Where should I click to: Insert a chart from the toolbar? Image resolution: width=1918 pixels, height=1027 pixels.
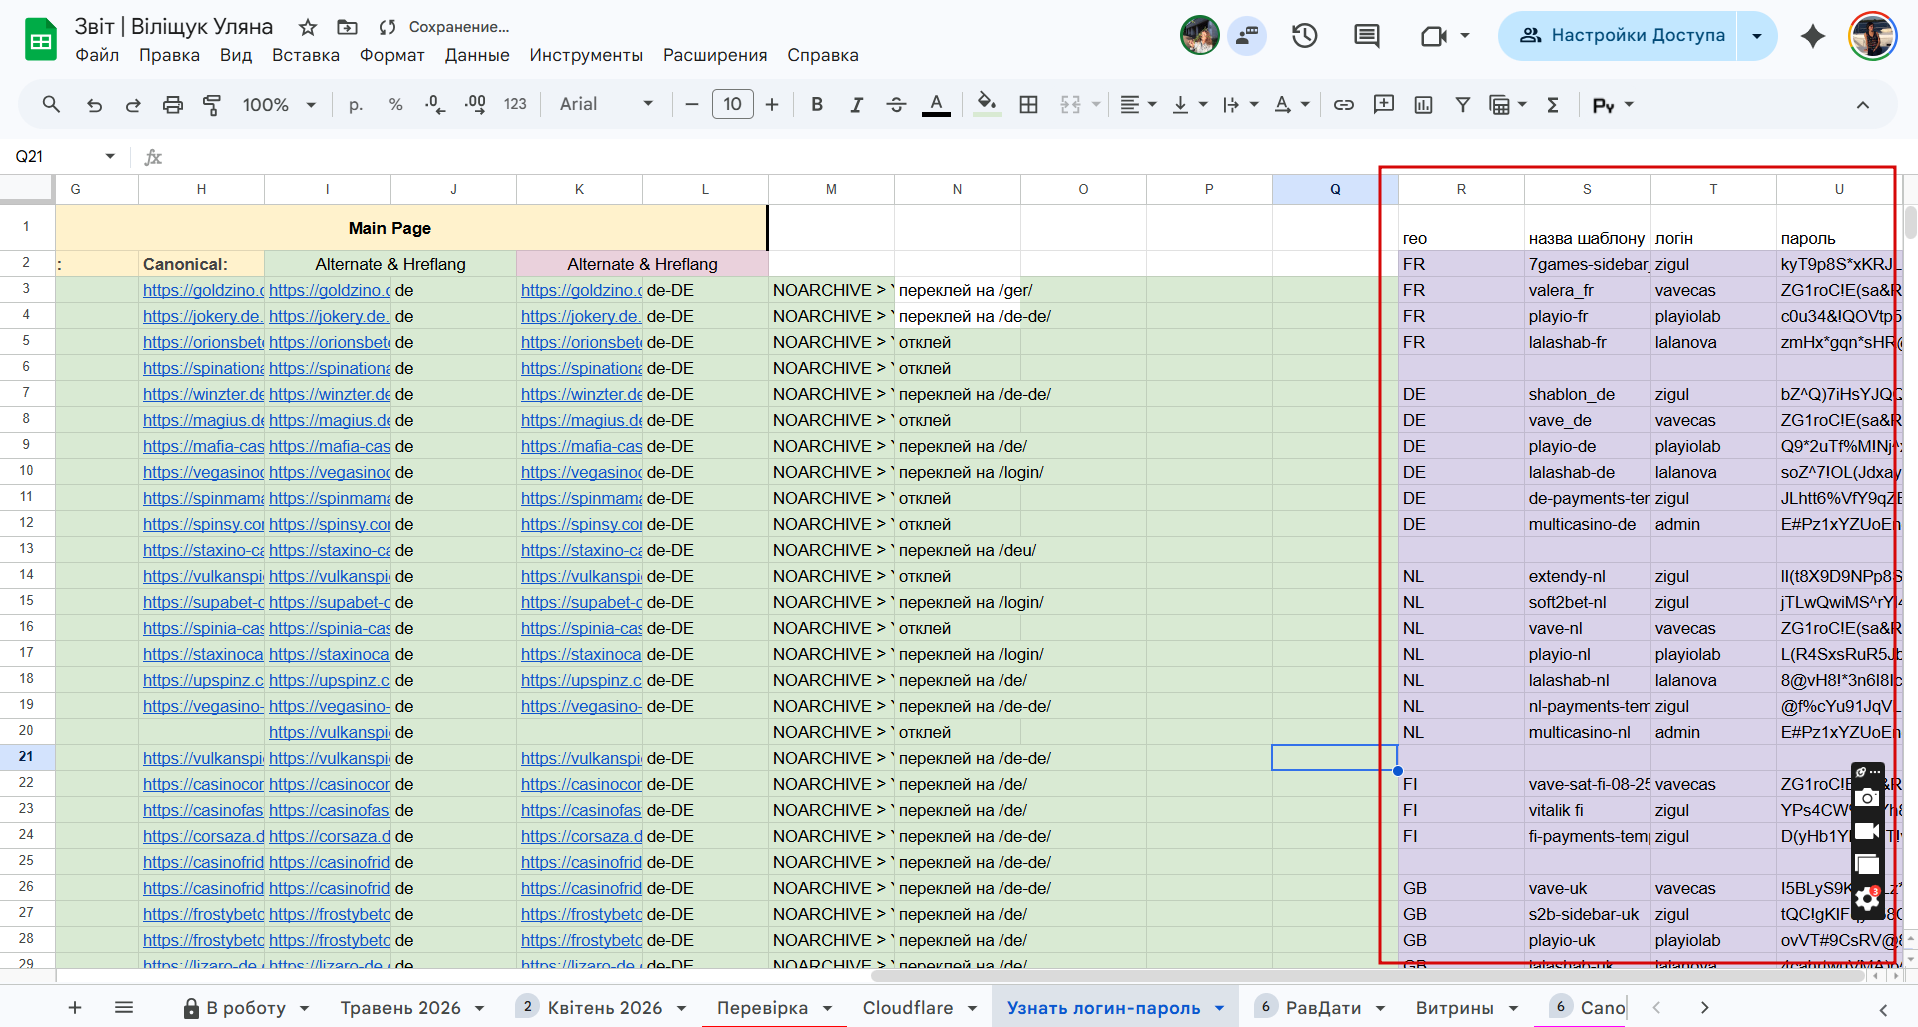[1423, 105]
